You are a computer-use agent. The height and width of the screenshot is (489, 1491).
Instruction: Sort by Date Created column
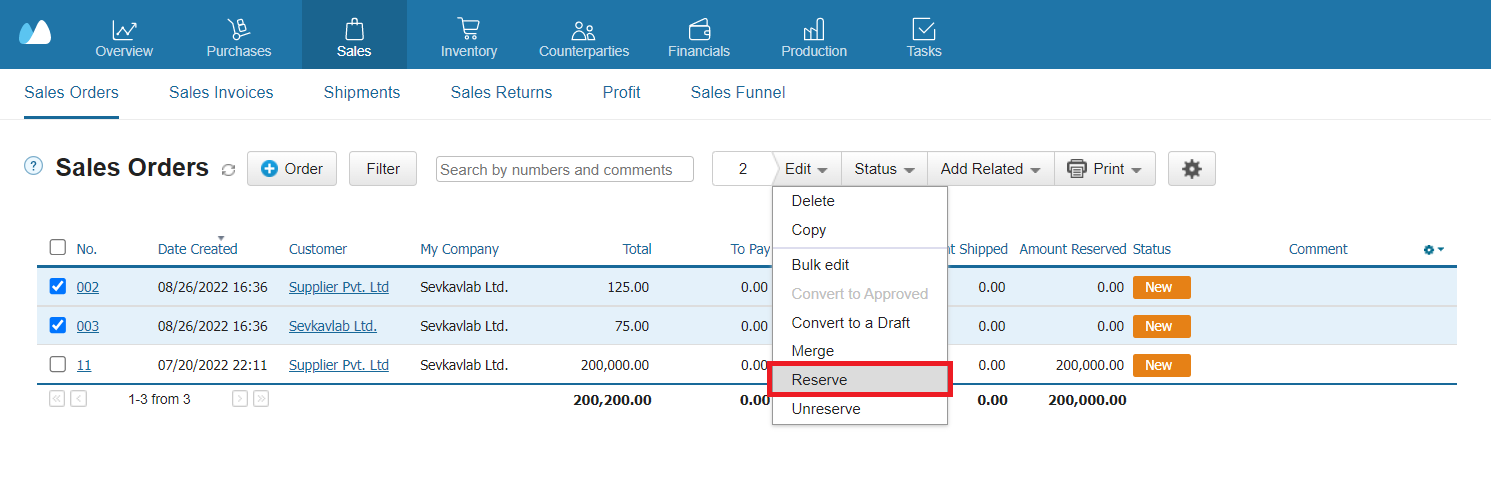click(x=198, y=249)
